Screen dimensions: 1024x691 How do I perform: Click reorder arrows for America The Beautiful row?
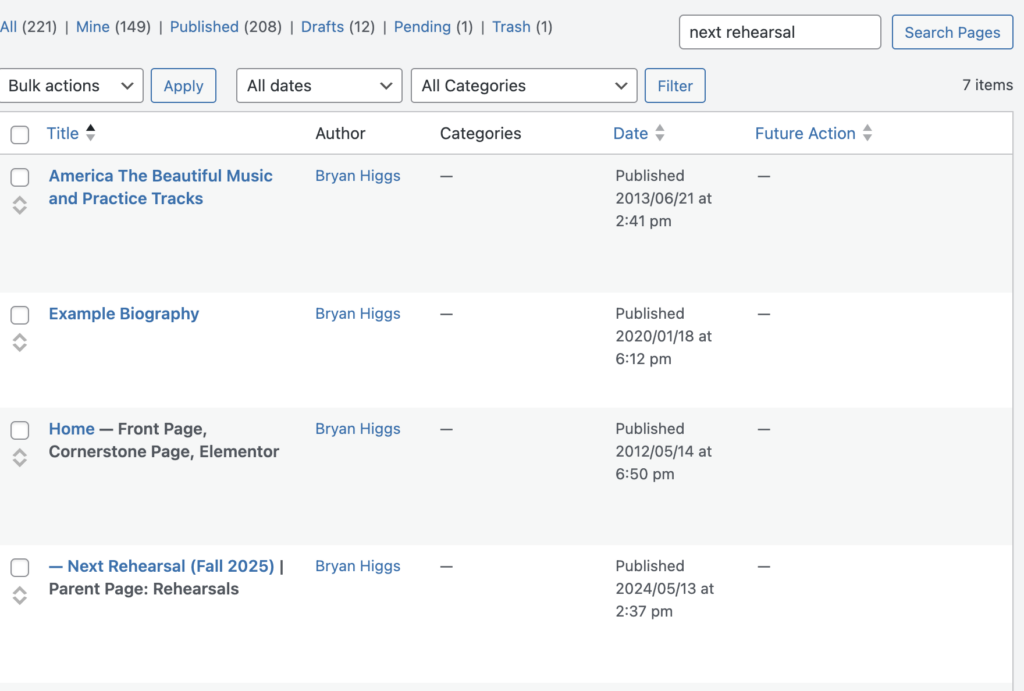pyautogui.click(x=19, y=205)
